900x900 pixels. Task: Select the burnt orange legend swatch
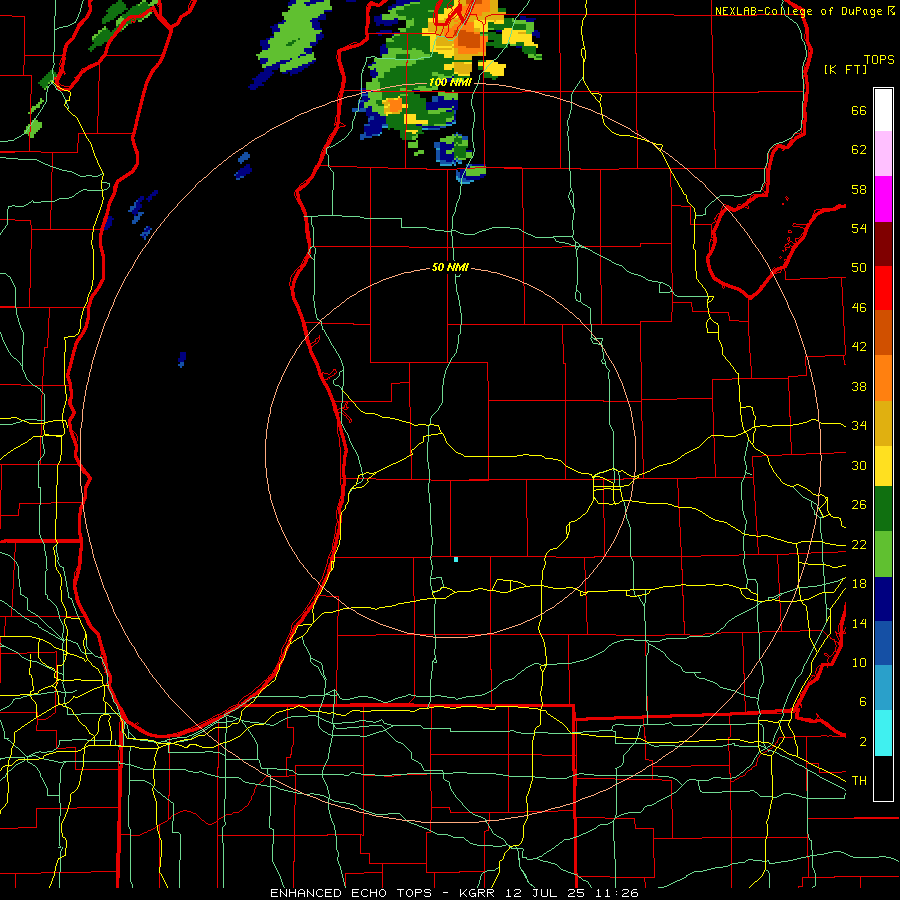[x=883, y=332]
